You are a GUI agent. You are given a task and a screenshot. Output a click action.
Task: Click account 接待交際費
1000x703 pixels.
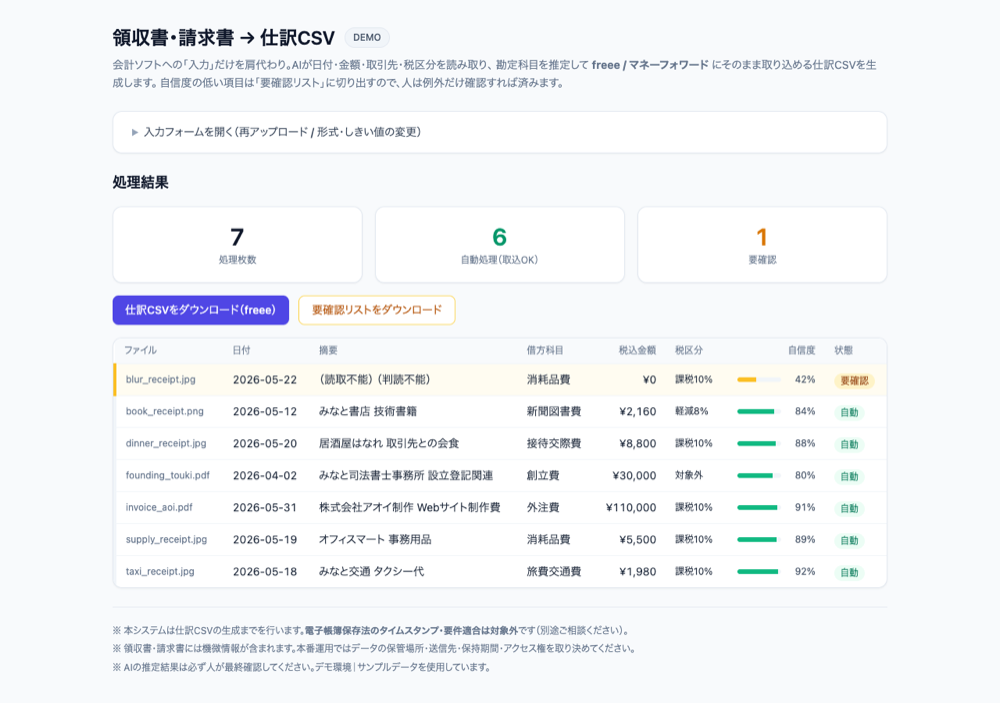coord(554,443)
